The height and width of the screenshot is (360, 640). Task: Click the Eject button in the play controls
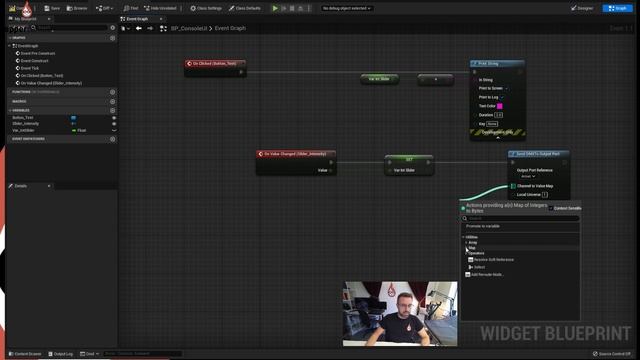[301, 8]
